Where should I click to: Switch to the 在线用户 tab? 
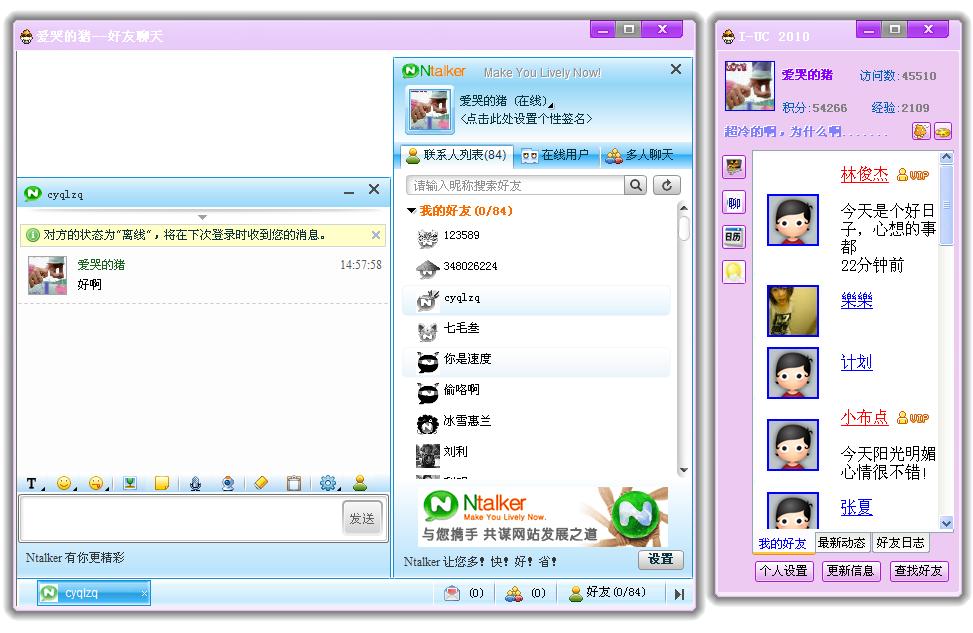click(x=556, y=155)
